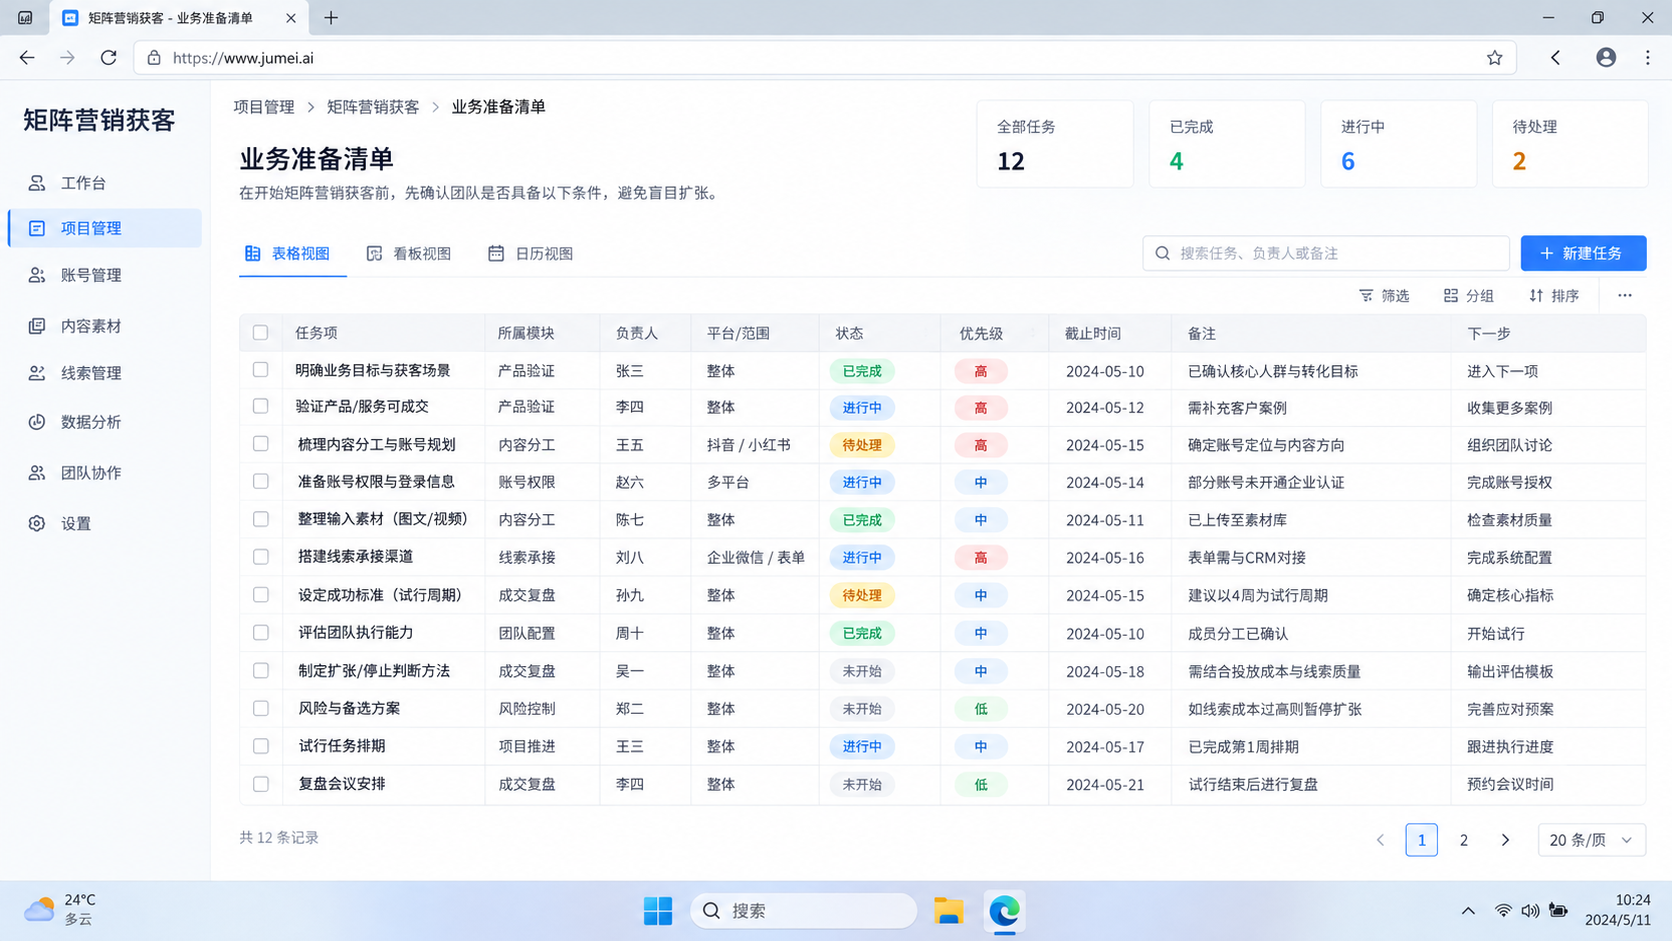Check the box for 明确业务目标与获客场景
Viewport: 1672px width, 941px height.
261,370
